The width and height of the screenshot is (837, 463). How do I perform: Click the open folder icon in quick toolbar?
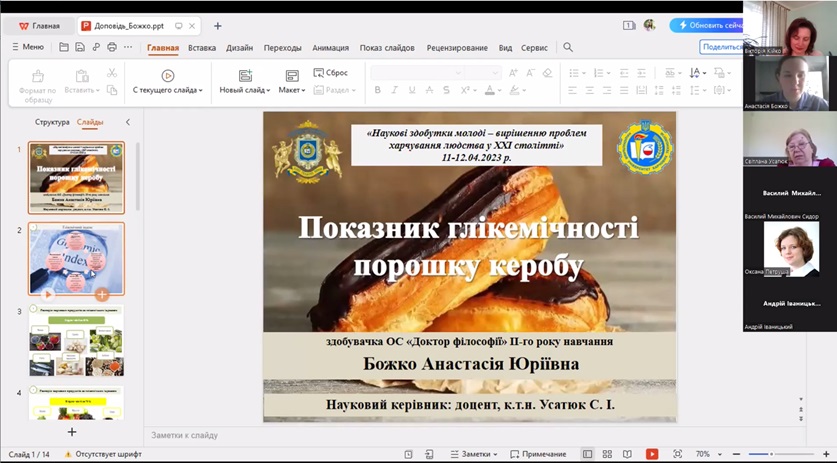click(64, 47)
